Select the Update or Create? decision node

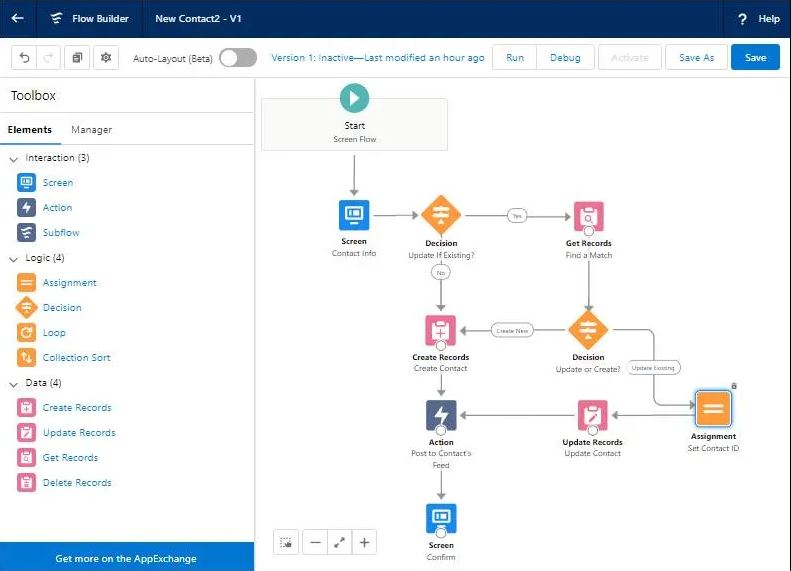pos(588,330)
